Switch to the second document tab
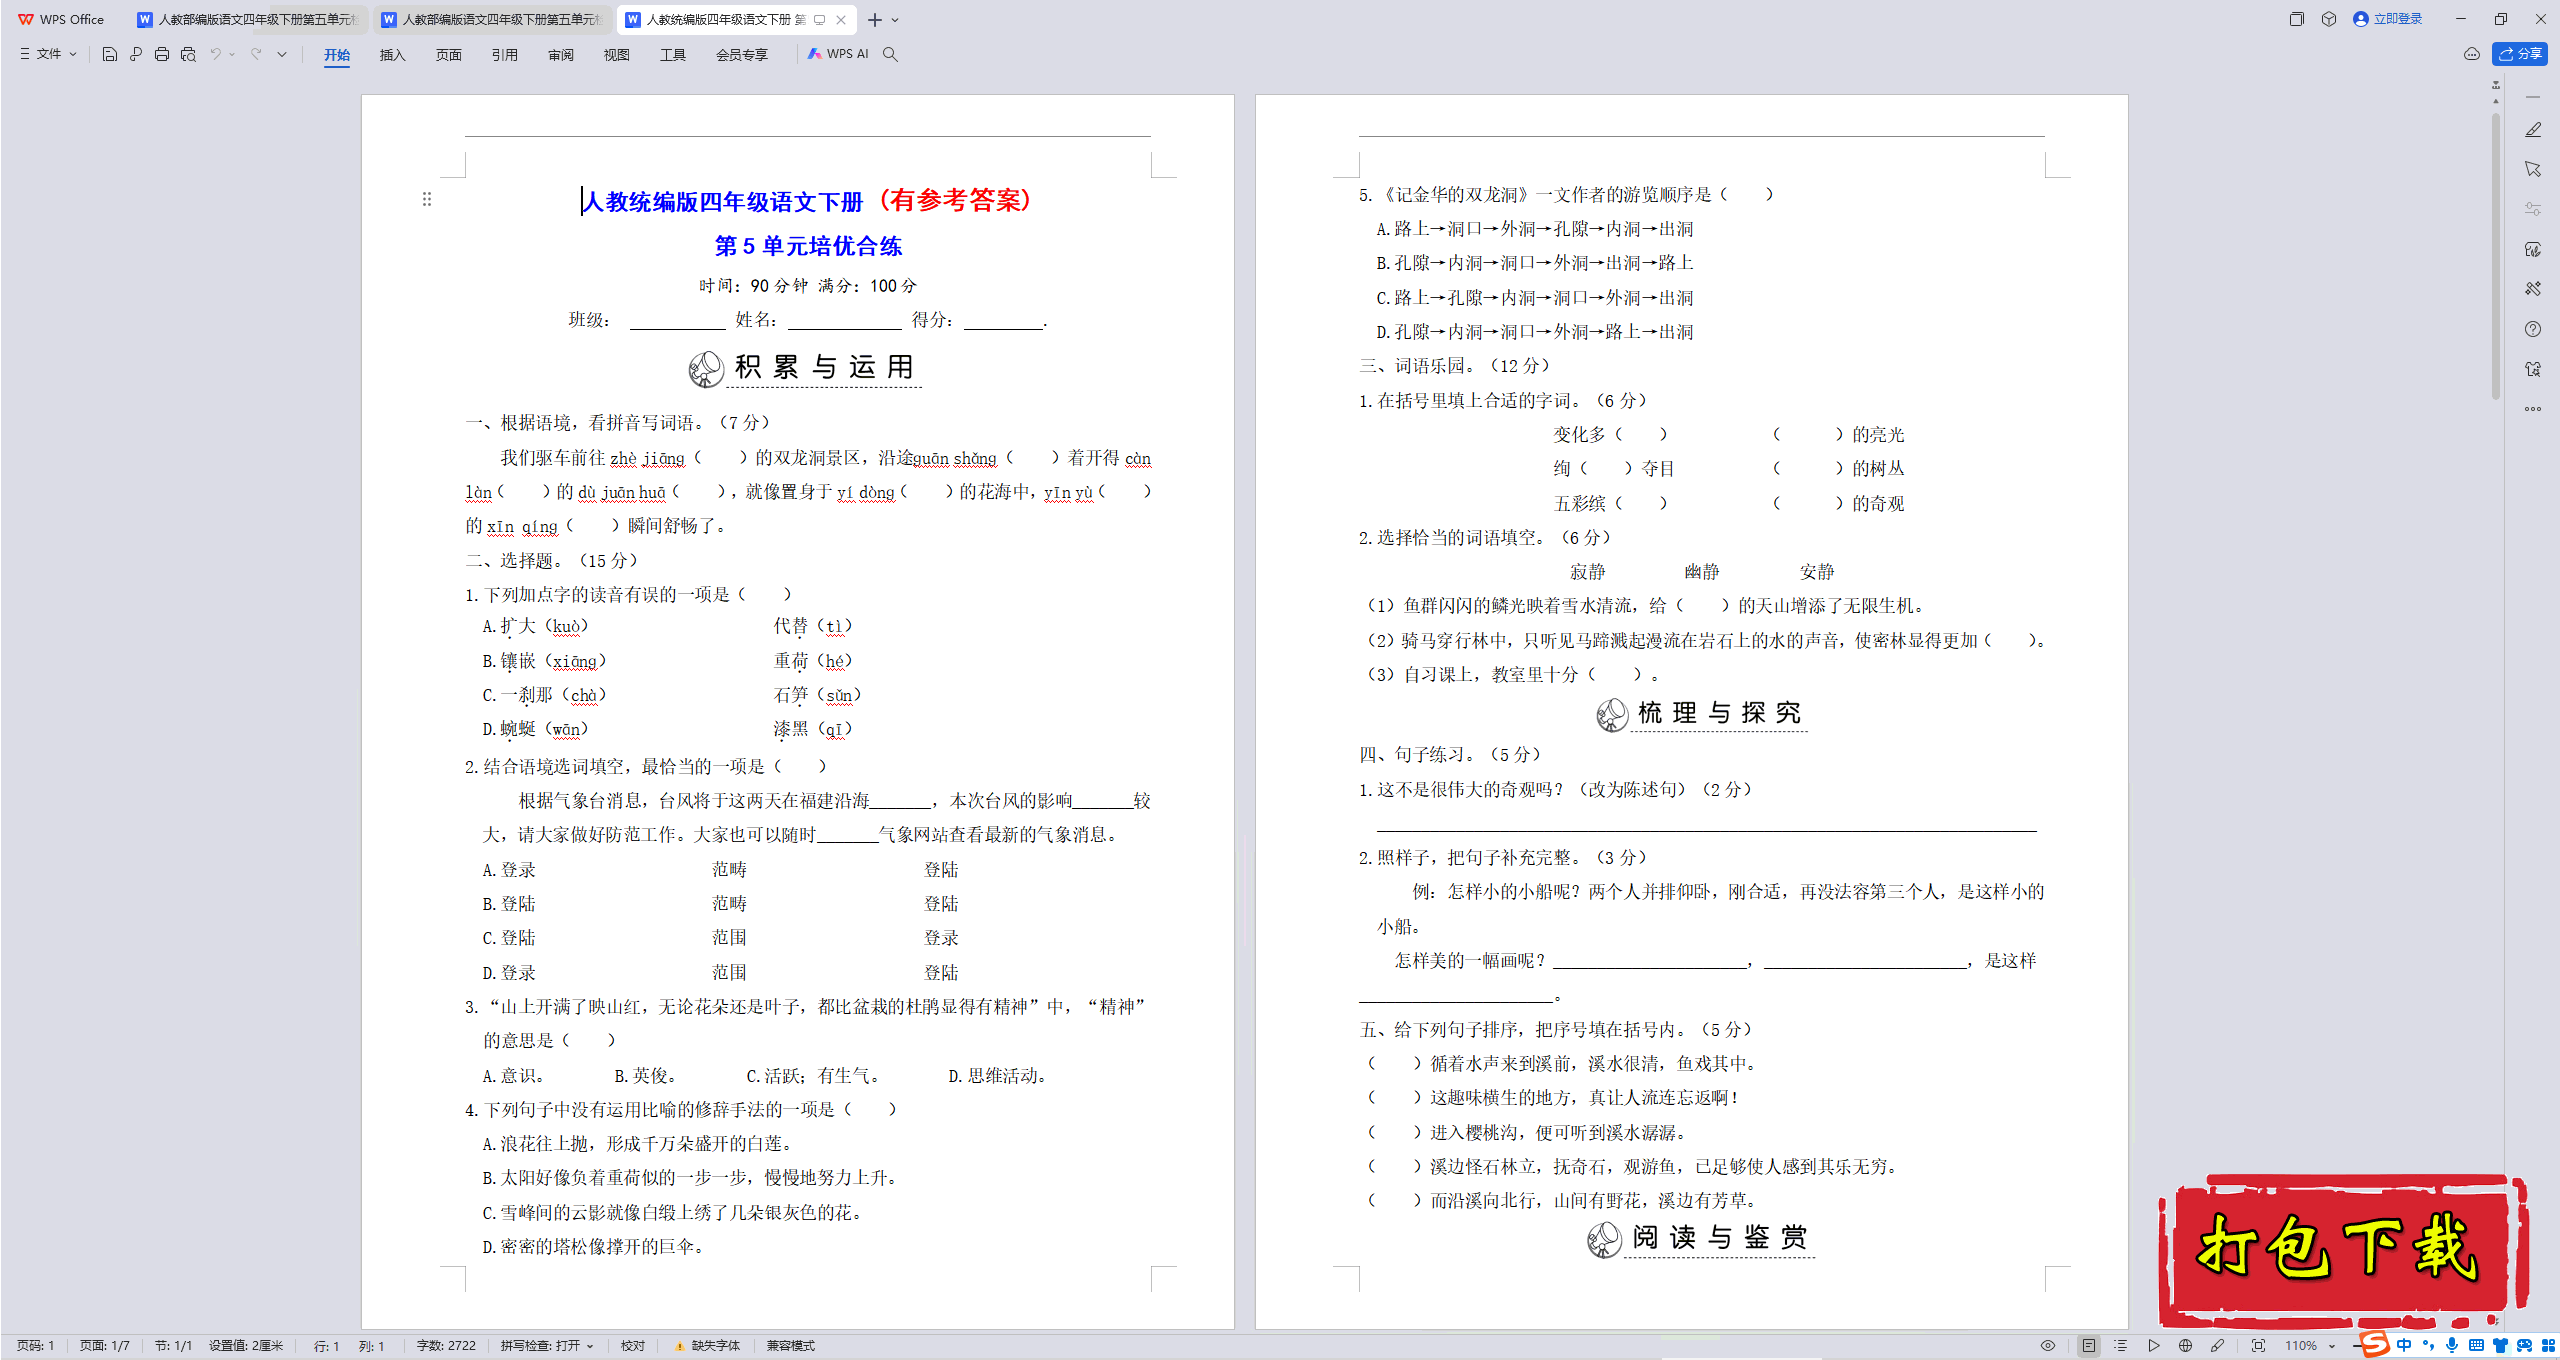The height and width of the screenshot is (1360, 2560). (492, 19)
